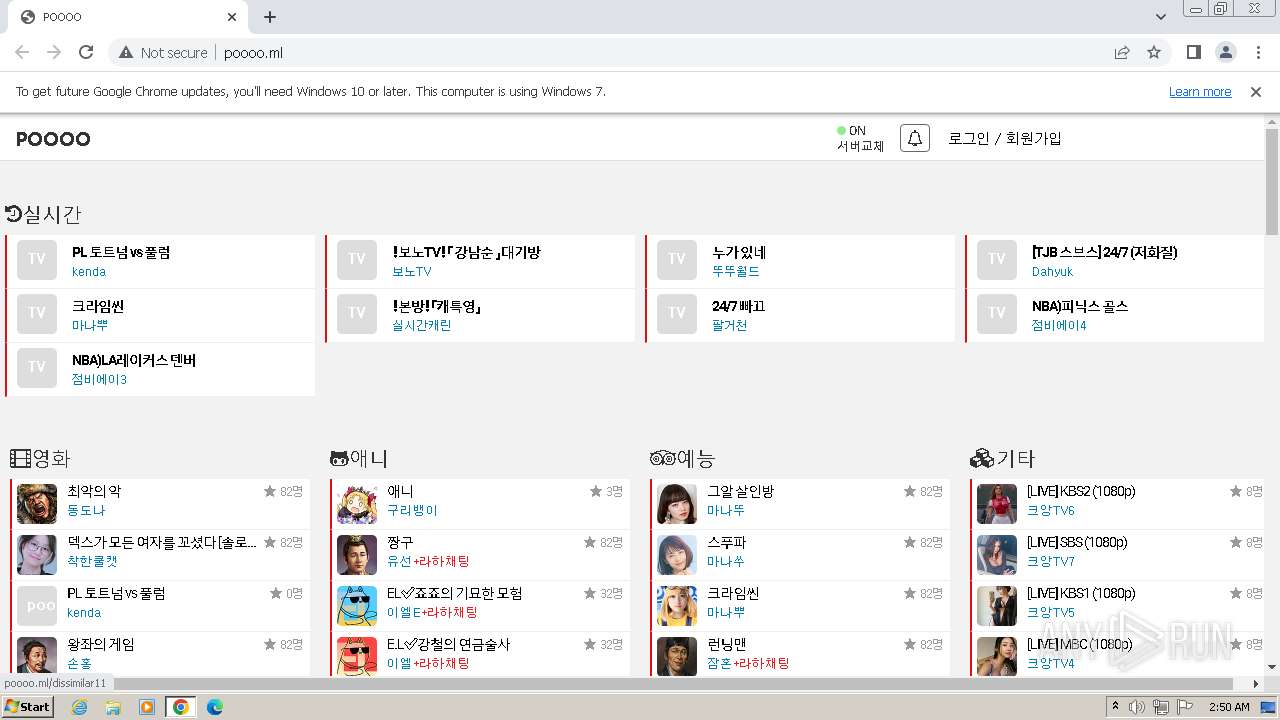Click the share page icon in address bar
1280x720 pixels.
click(x=1122, y=52)
